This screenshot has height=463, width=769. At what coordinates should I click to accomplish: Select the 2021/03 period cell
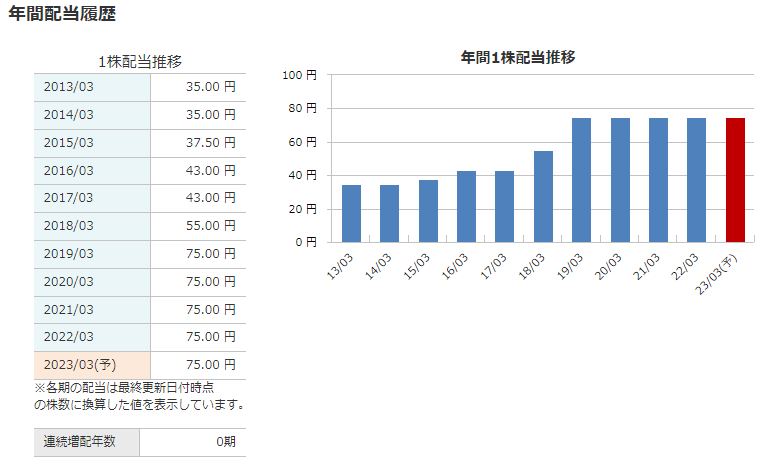(x=92, y=310)
